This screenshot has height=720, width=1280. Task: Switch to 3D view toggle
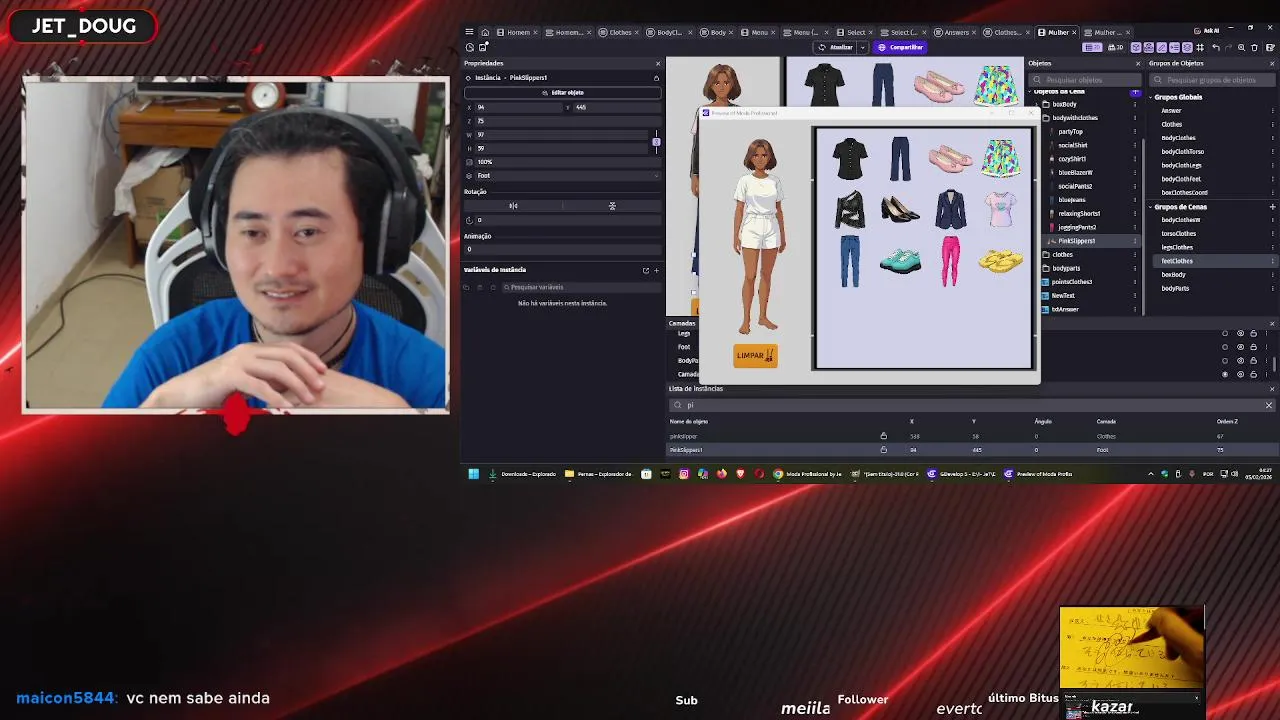point(1116,47)
